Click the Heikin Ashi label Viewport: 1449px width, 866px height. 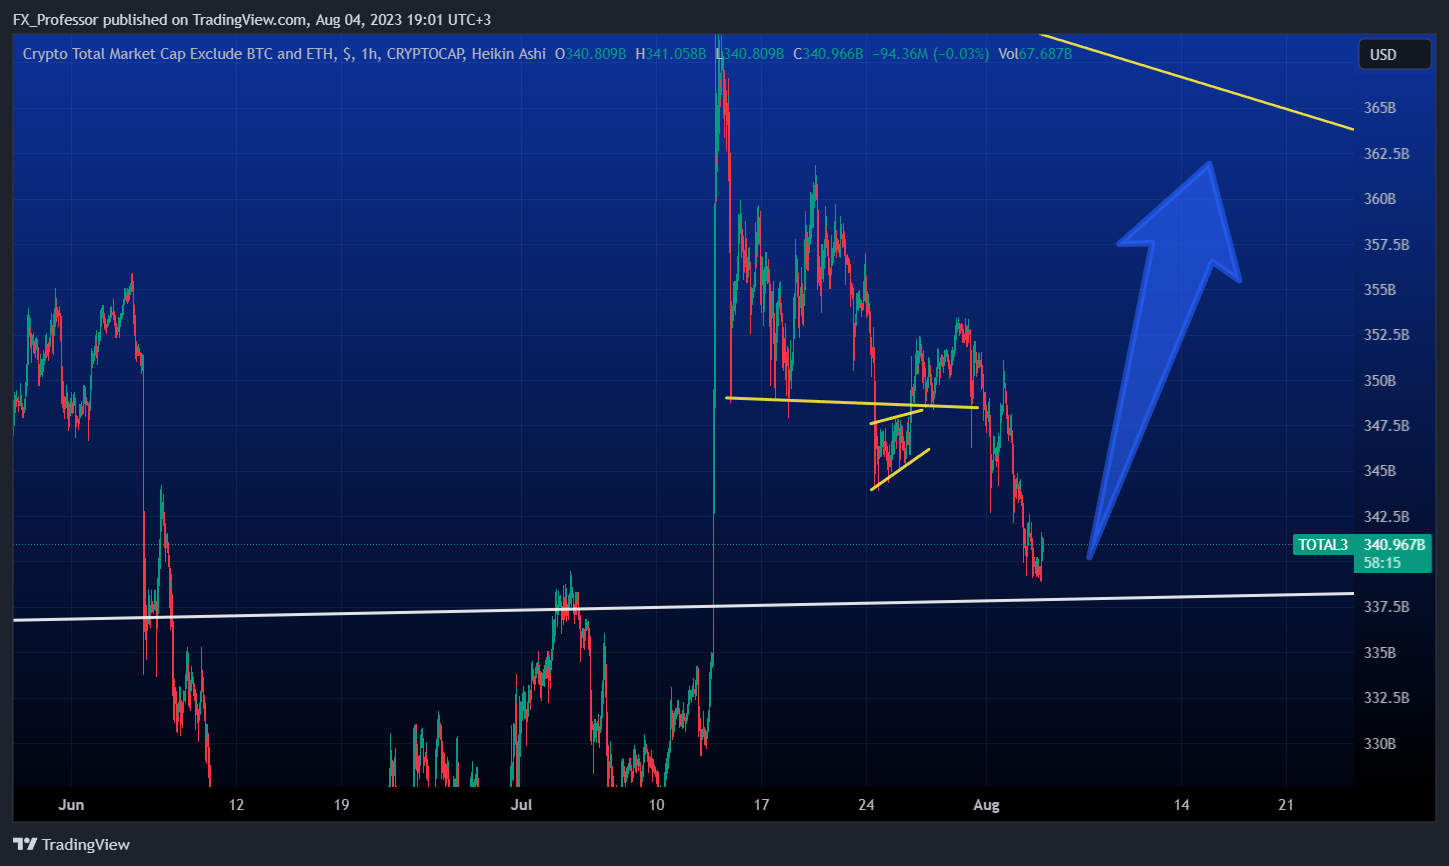tap(506, 54)
